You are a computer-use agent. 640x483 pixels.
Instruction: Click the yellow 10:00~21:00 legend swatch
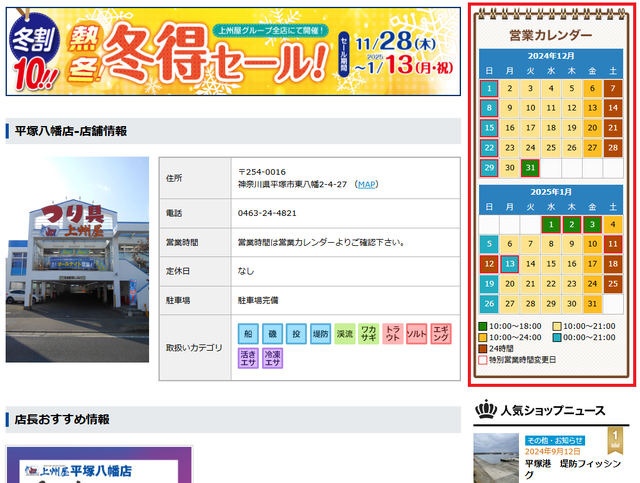click(557, 327)
